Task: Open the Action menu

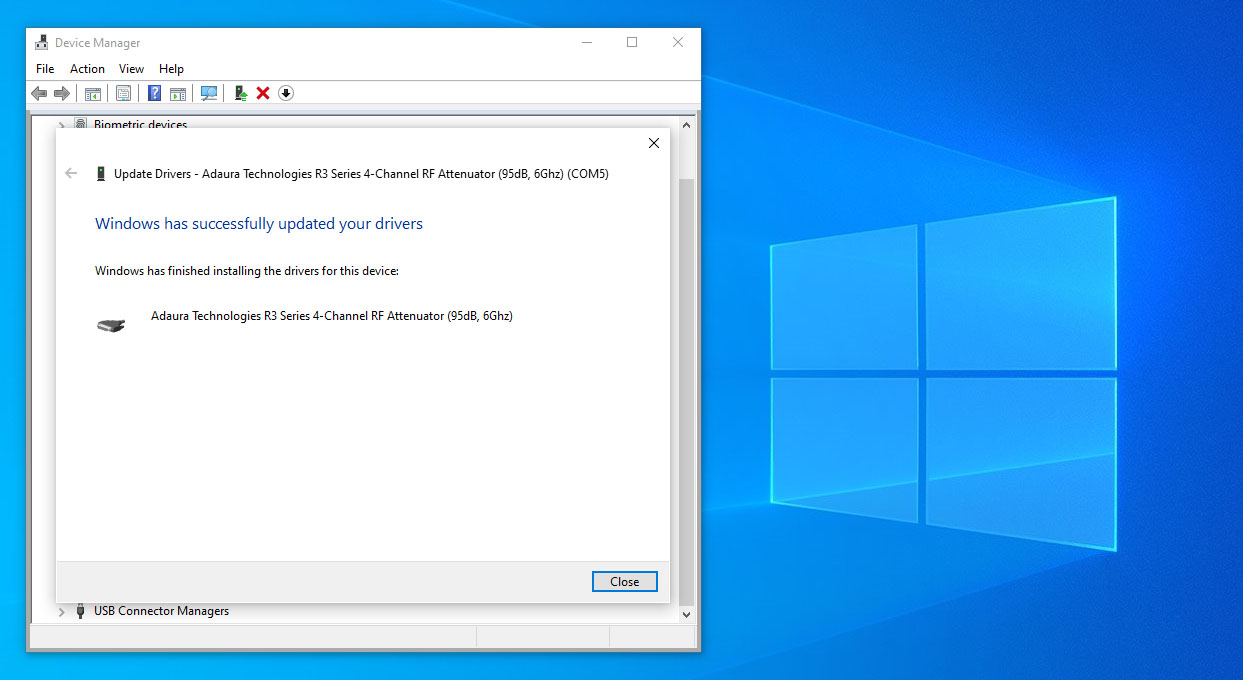Action: click(x=87, y=69)
